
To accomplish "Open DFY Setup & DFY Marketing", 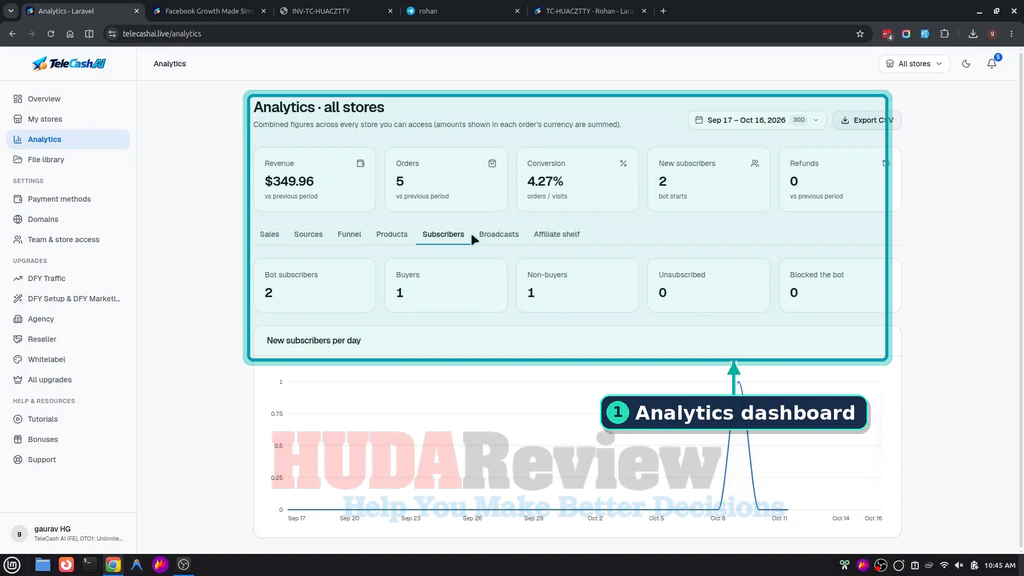I will point(68,298).
